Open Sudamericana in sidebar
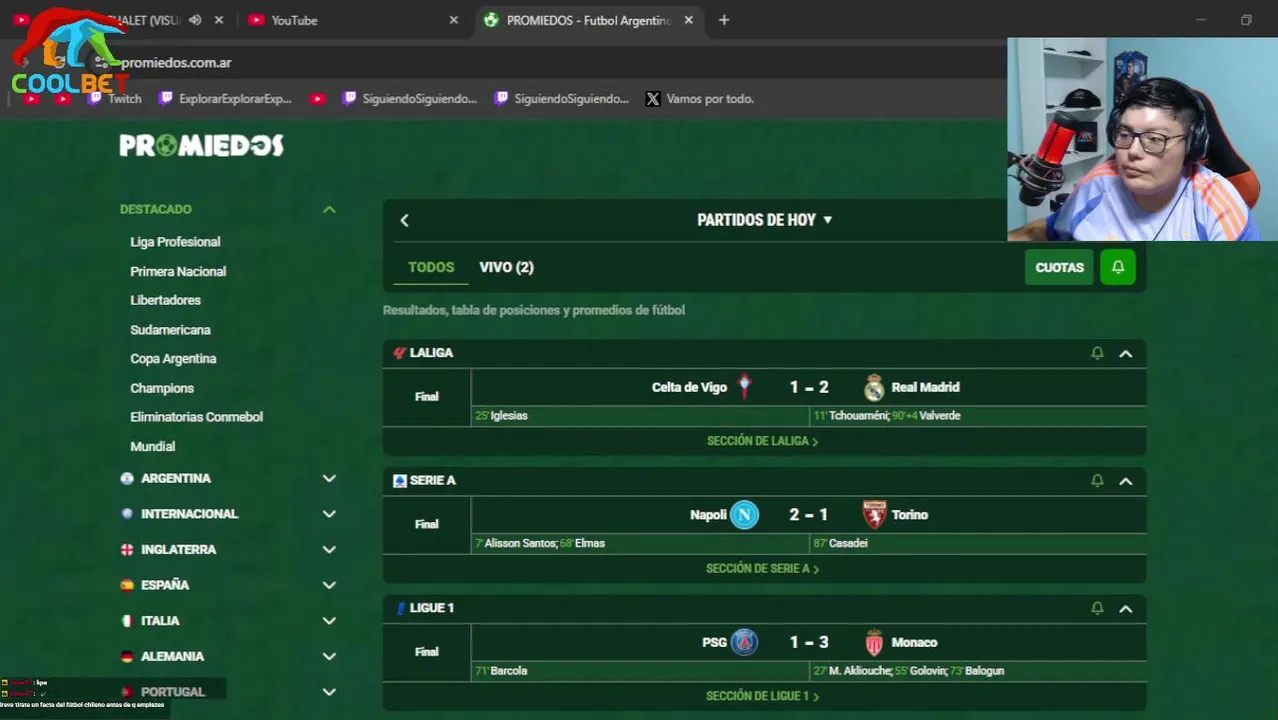The width and height of the screenshot is (1278, 720). [170, 329]
